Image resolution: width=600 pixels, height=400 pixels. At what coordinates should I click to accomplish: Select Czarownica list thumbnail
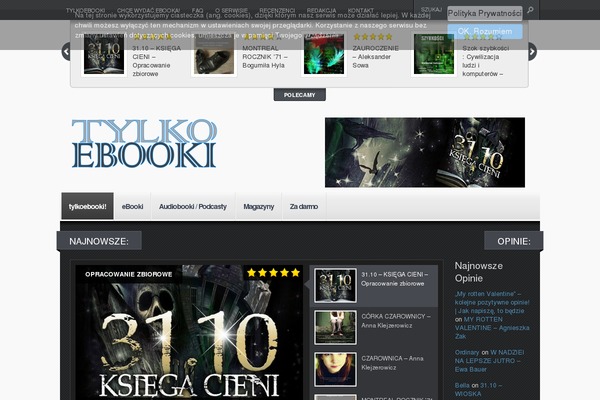pyautogui.click(x=335, y=370)
